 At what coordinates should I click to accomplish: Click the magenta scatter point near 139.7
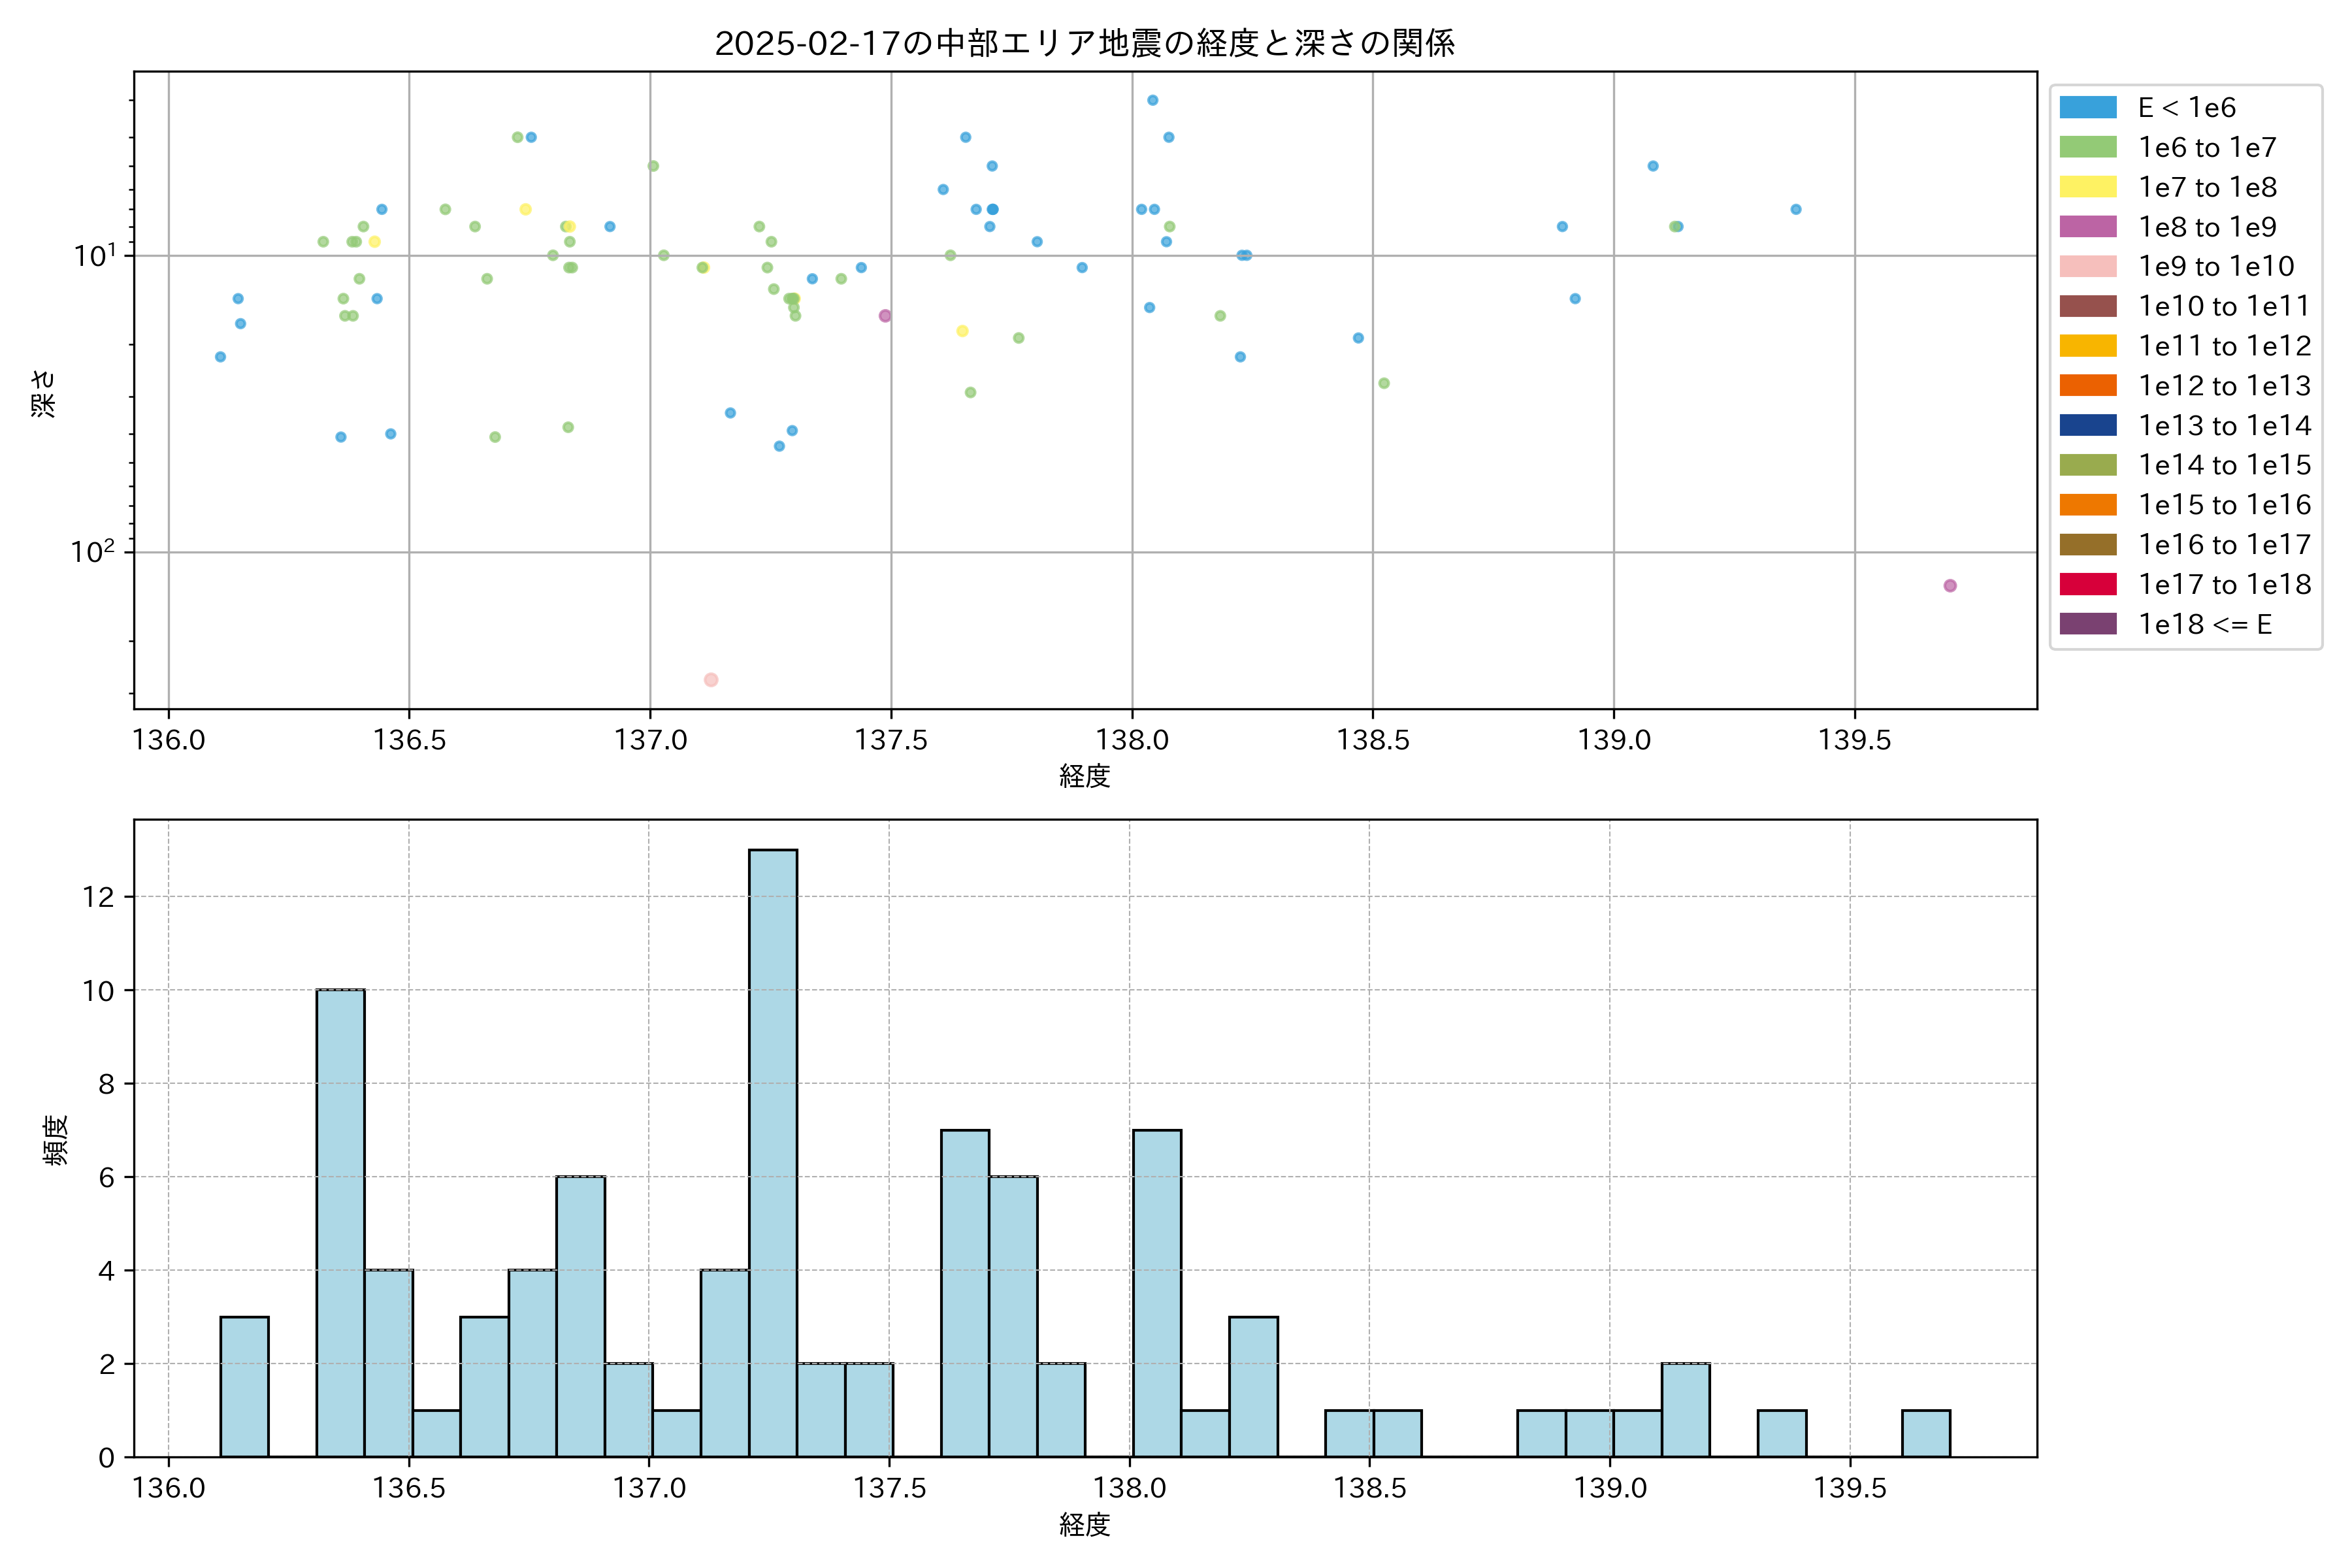[1950, 586]
